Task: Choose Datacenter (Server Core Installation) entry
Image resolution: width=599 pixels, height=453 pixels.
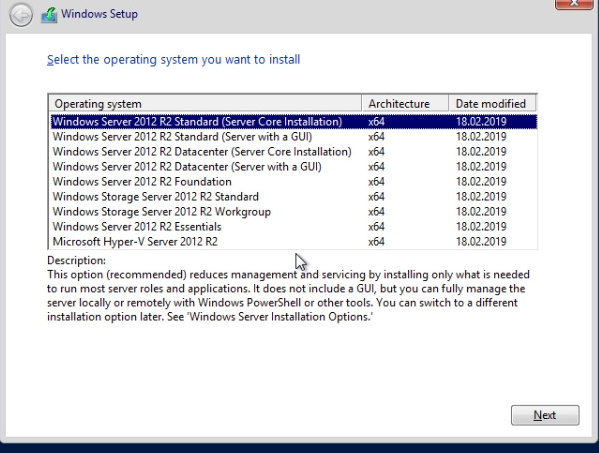Action: click(x=293, y=152)
